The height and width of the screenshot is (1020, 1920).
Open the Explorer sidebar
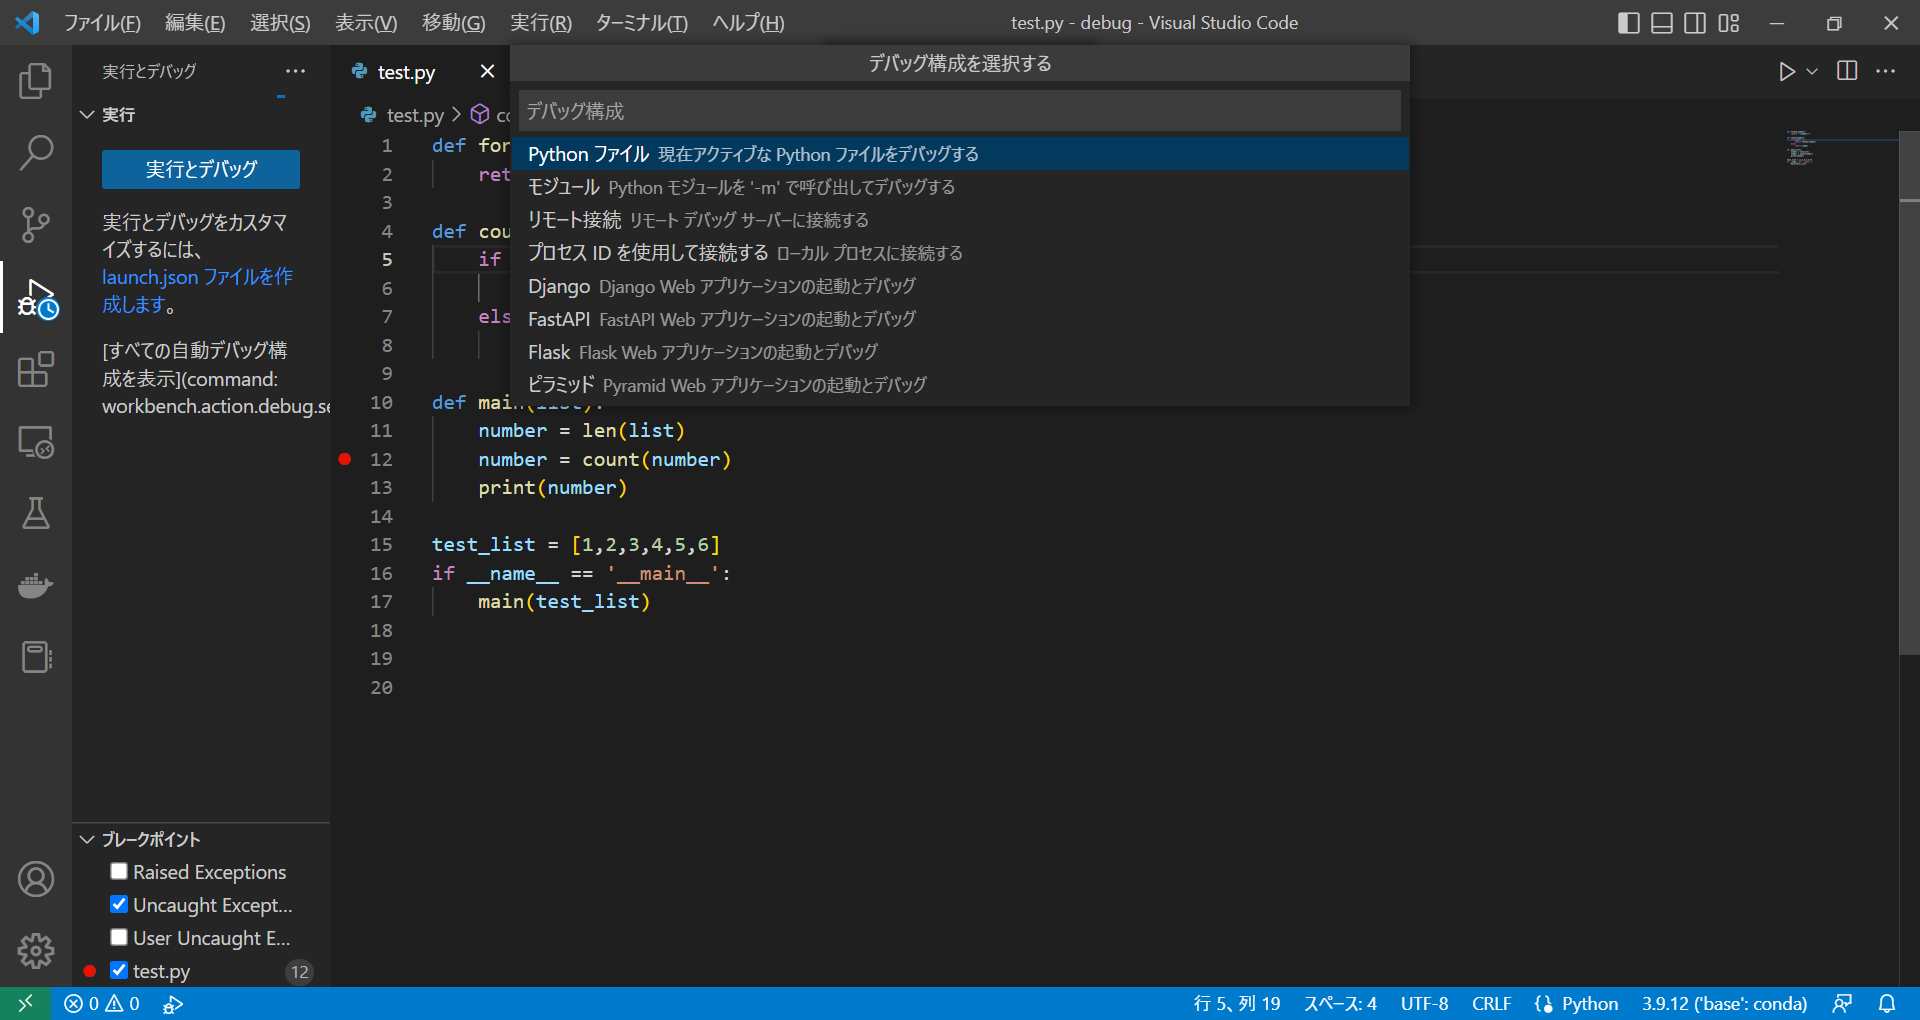pos(36,81)
